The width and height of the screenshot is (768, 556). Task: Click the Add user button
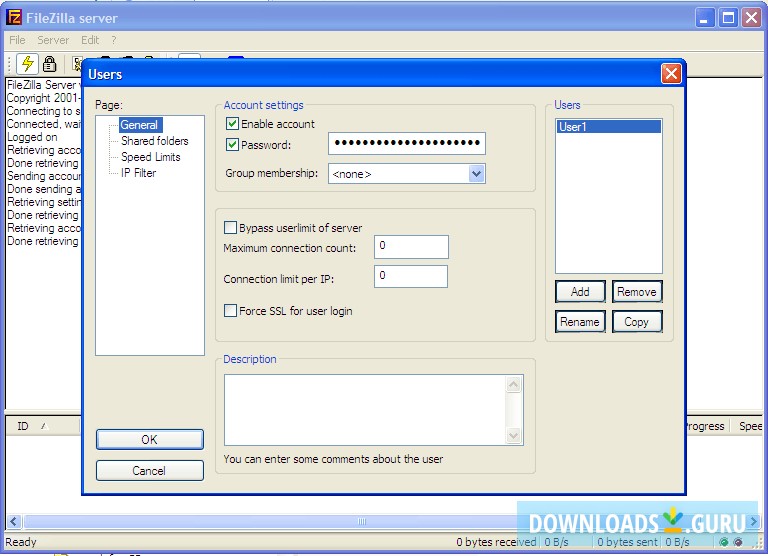tap(580, 292)
